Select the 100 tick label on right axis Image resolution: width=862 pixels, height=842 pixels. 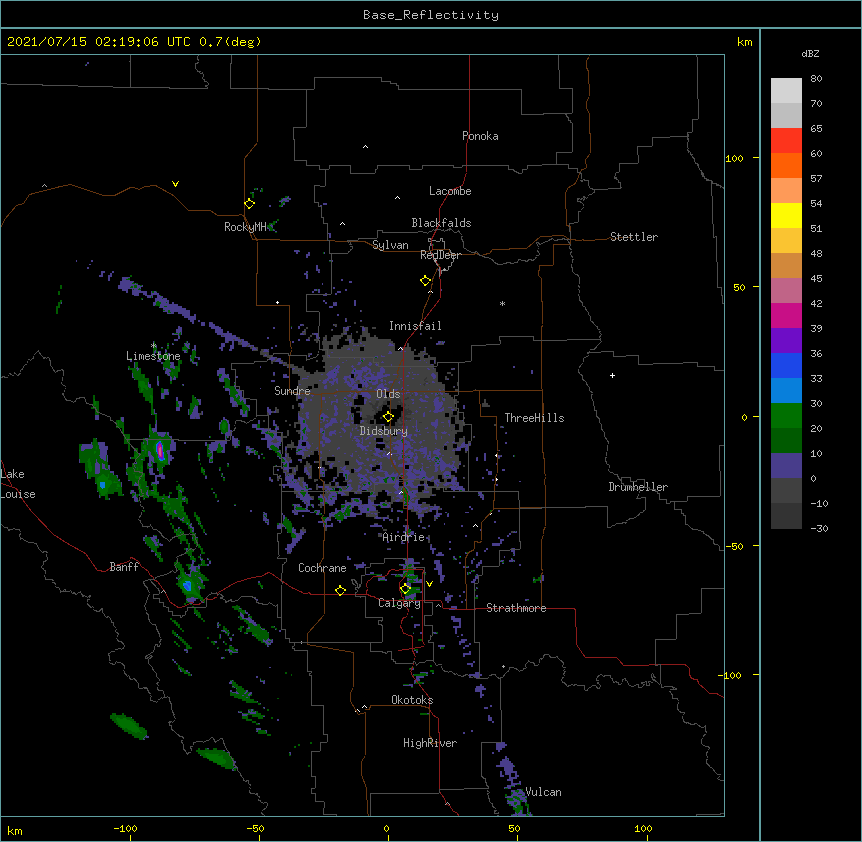click(734, 158)
